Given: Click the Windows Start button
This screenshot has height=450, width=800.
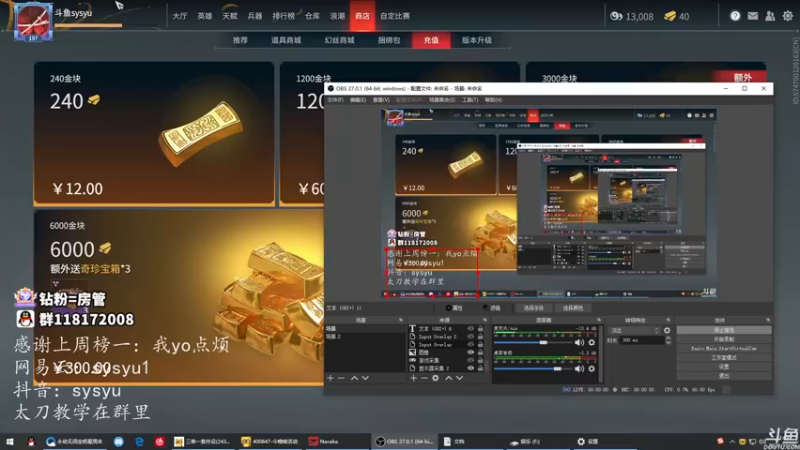Looking at the screenshot, I should click(10, 441).
